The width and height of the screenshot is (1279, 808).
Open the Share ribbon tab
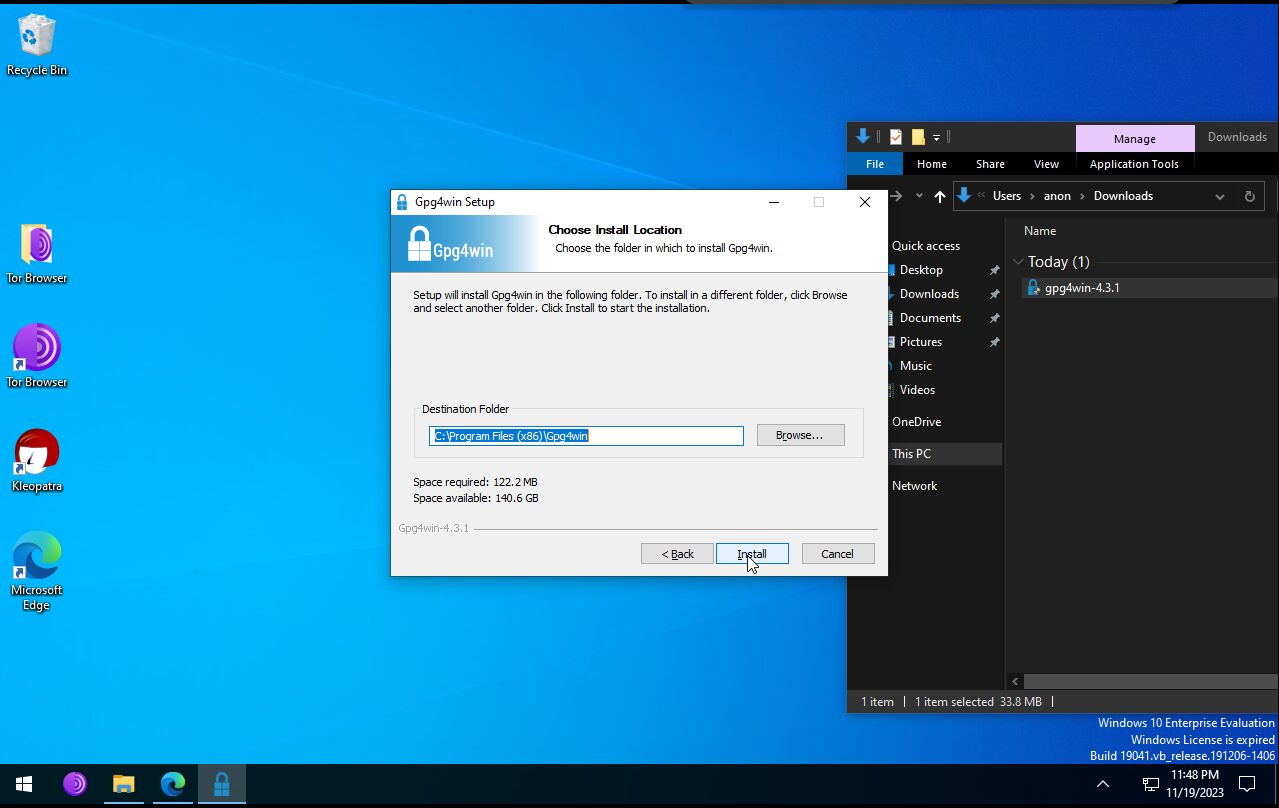click(990, 164)
